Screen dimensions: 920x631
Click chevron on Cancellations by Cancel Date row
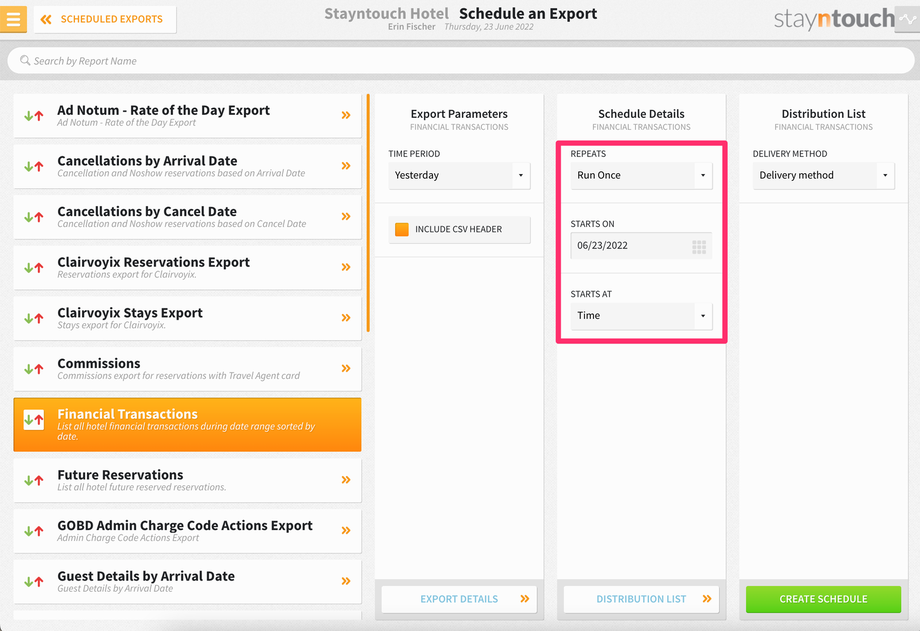(x=346, y=216)
